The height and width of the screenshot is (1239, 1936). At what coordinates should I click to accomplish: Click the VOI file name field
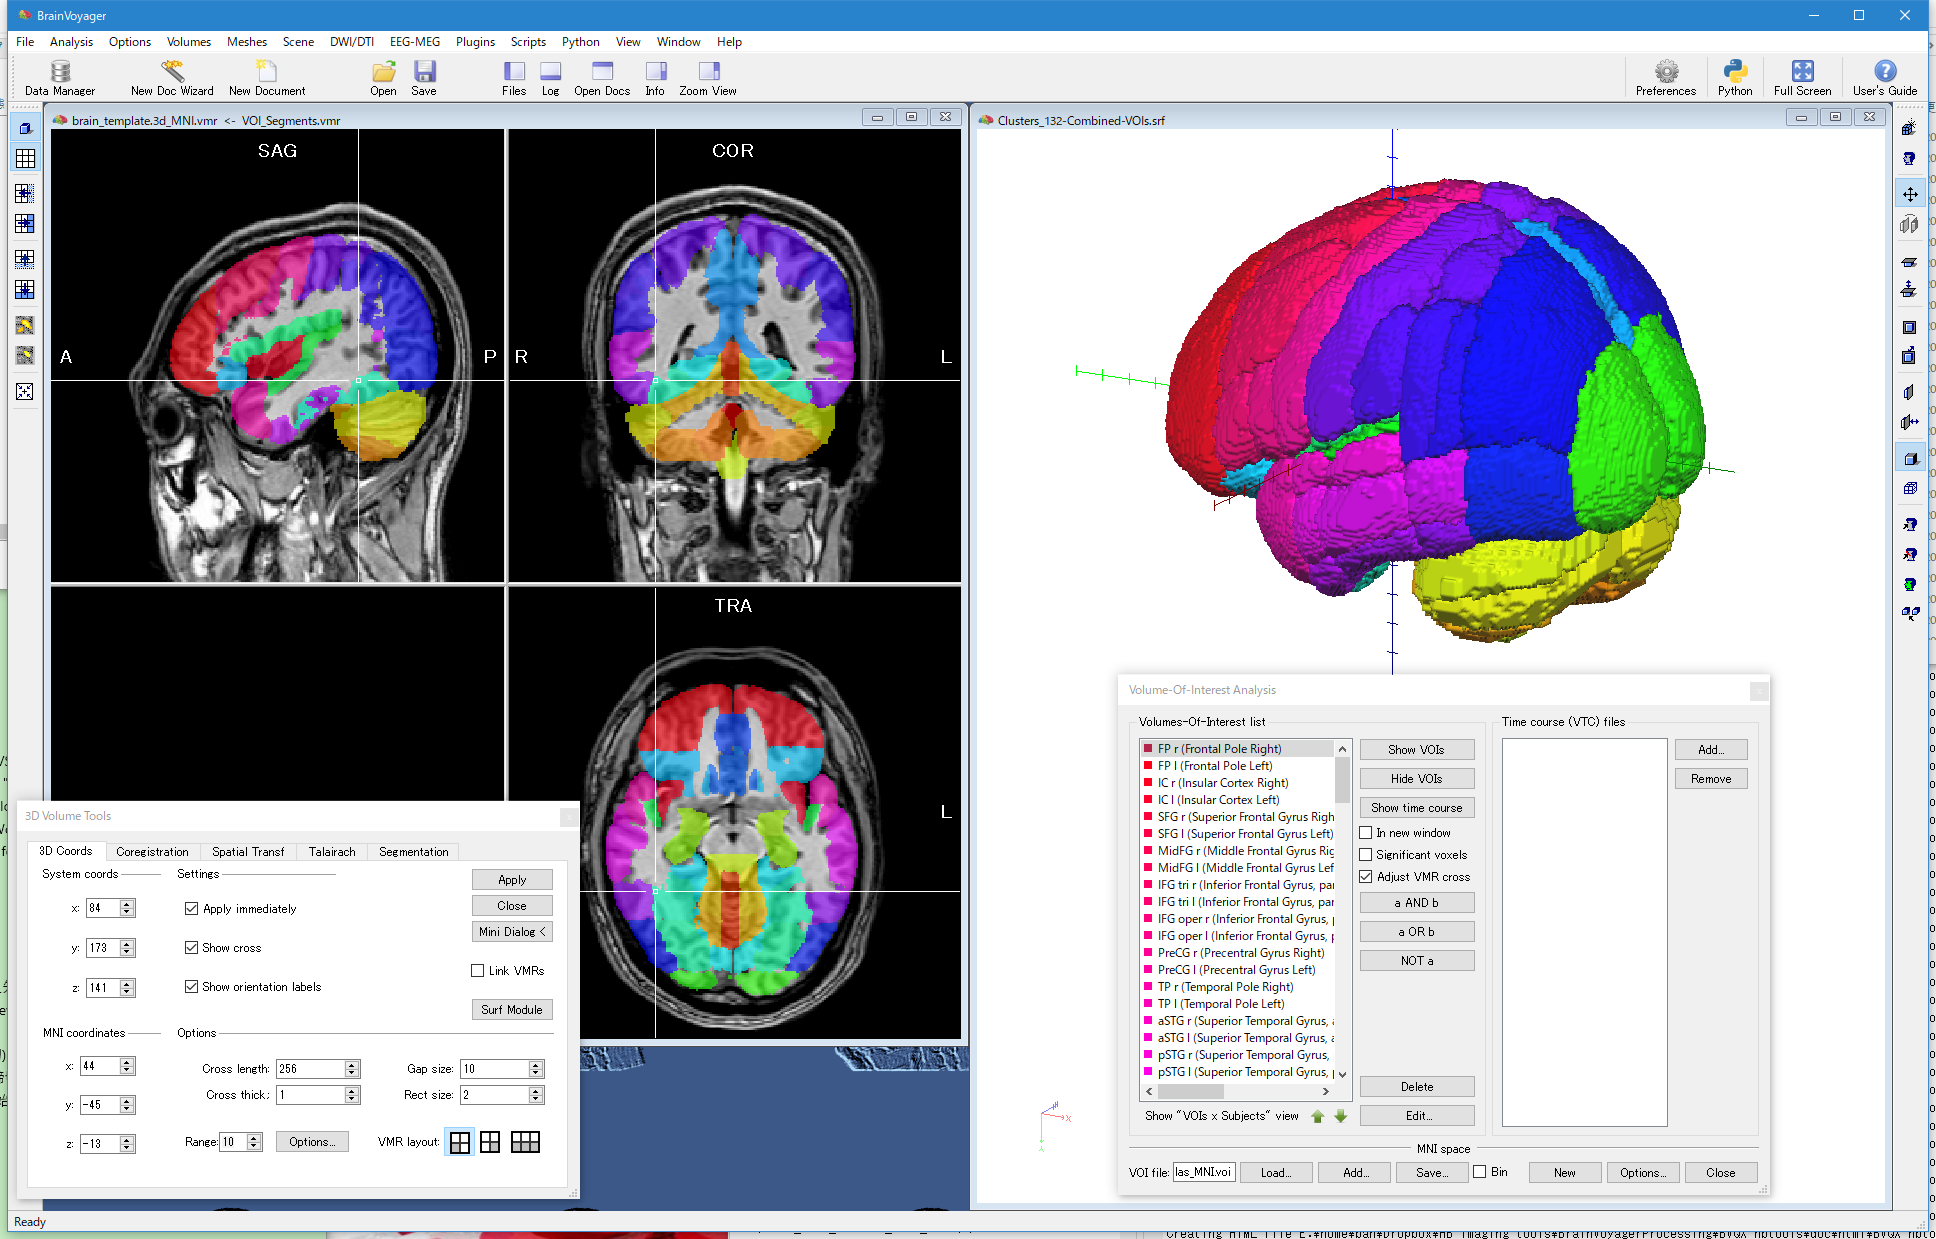click(x=1204, y=1172)
